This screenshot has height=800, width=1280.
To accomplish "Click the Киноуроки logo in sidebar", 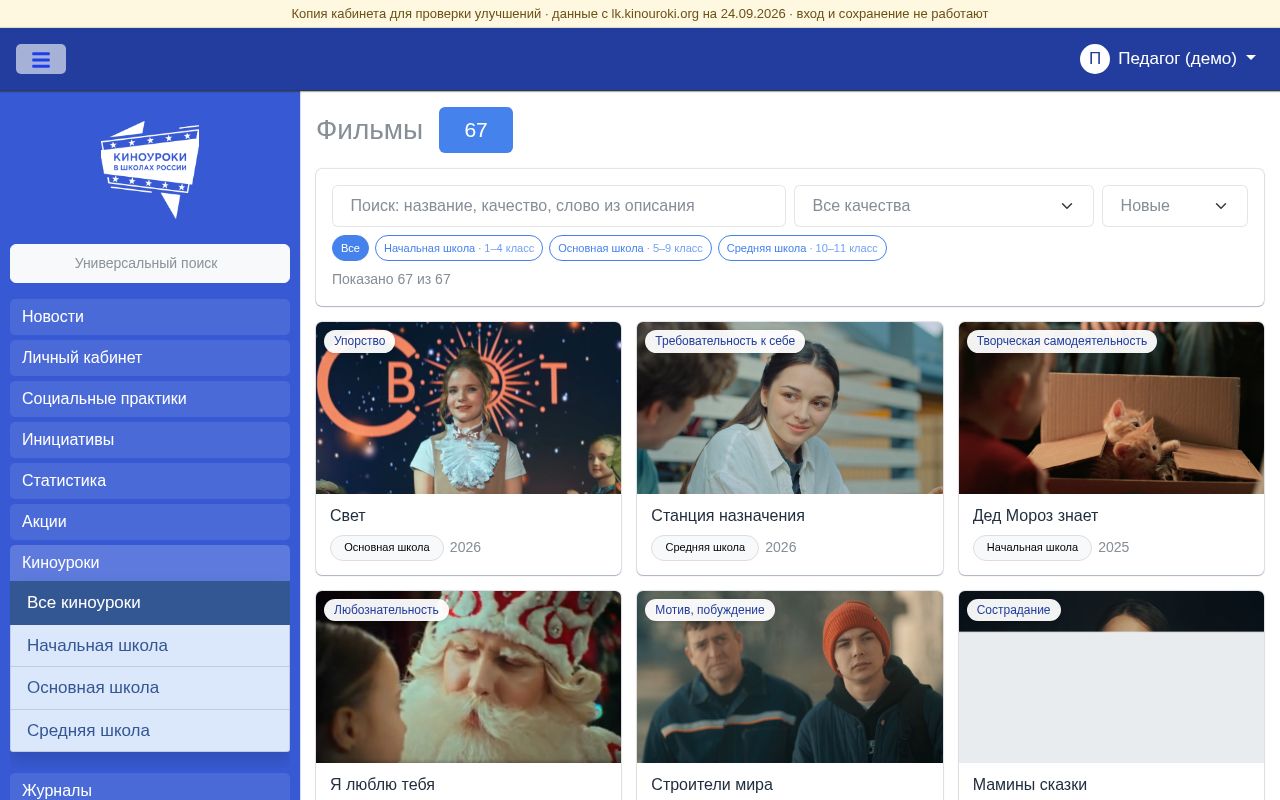I will 150,169.
